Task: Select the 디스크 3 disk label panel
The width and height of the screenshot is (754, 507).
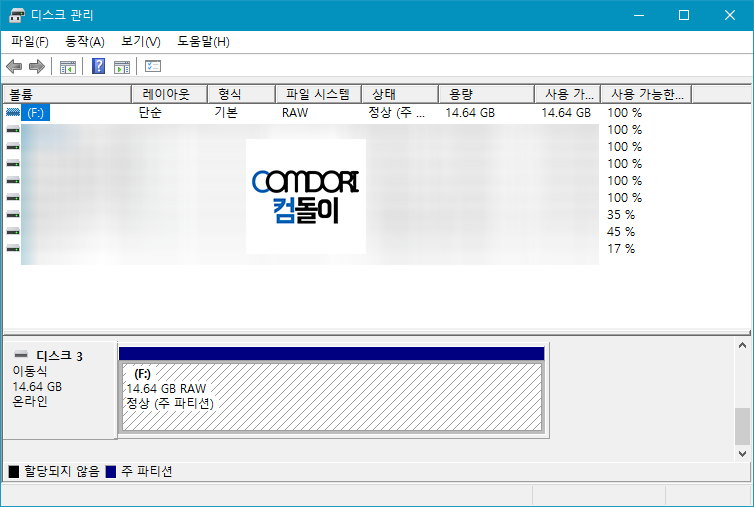Action: point(60,390)
